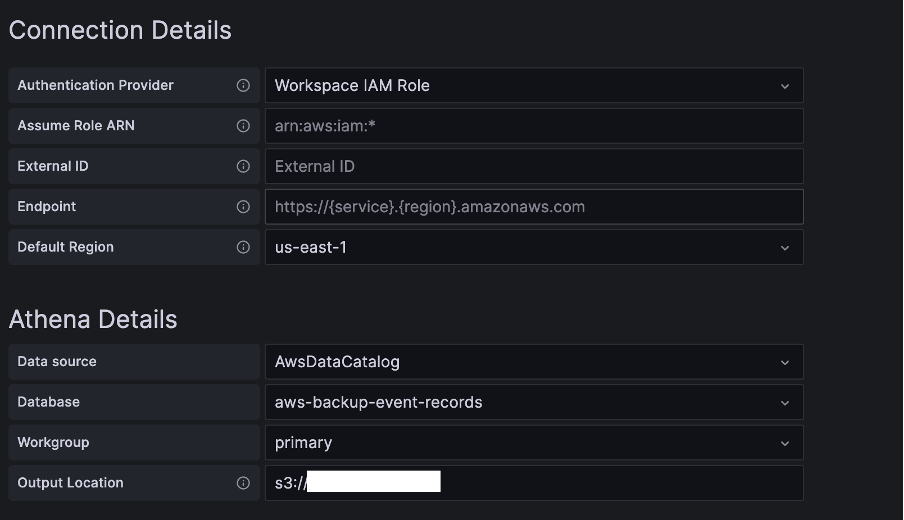Click the Athena Details section heading
Image resolution: width=904 pixels, height=520 pixels.
(93, 319)
